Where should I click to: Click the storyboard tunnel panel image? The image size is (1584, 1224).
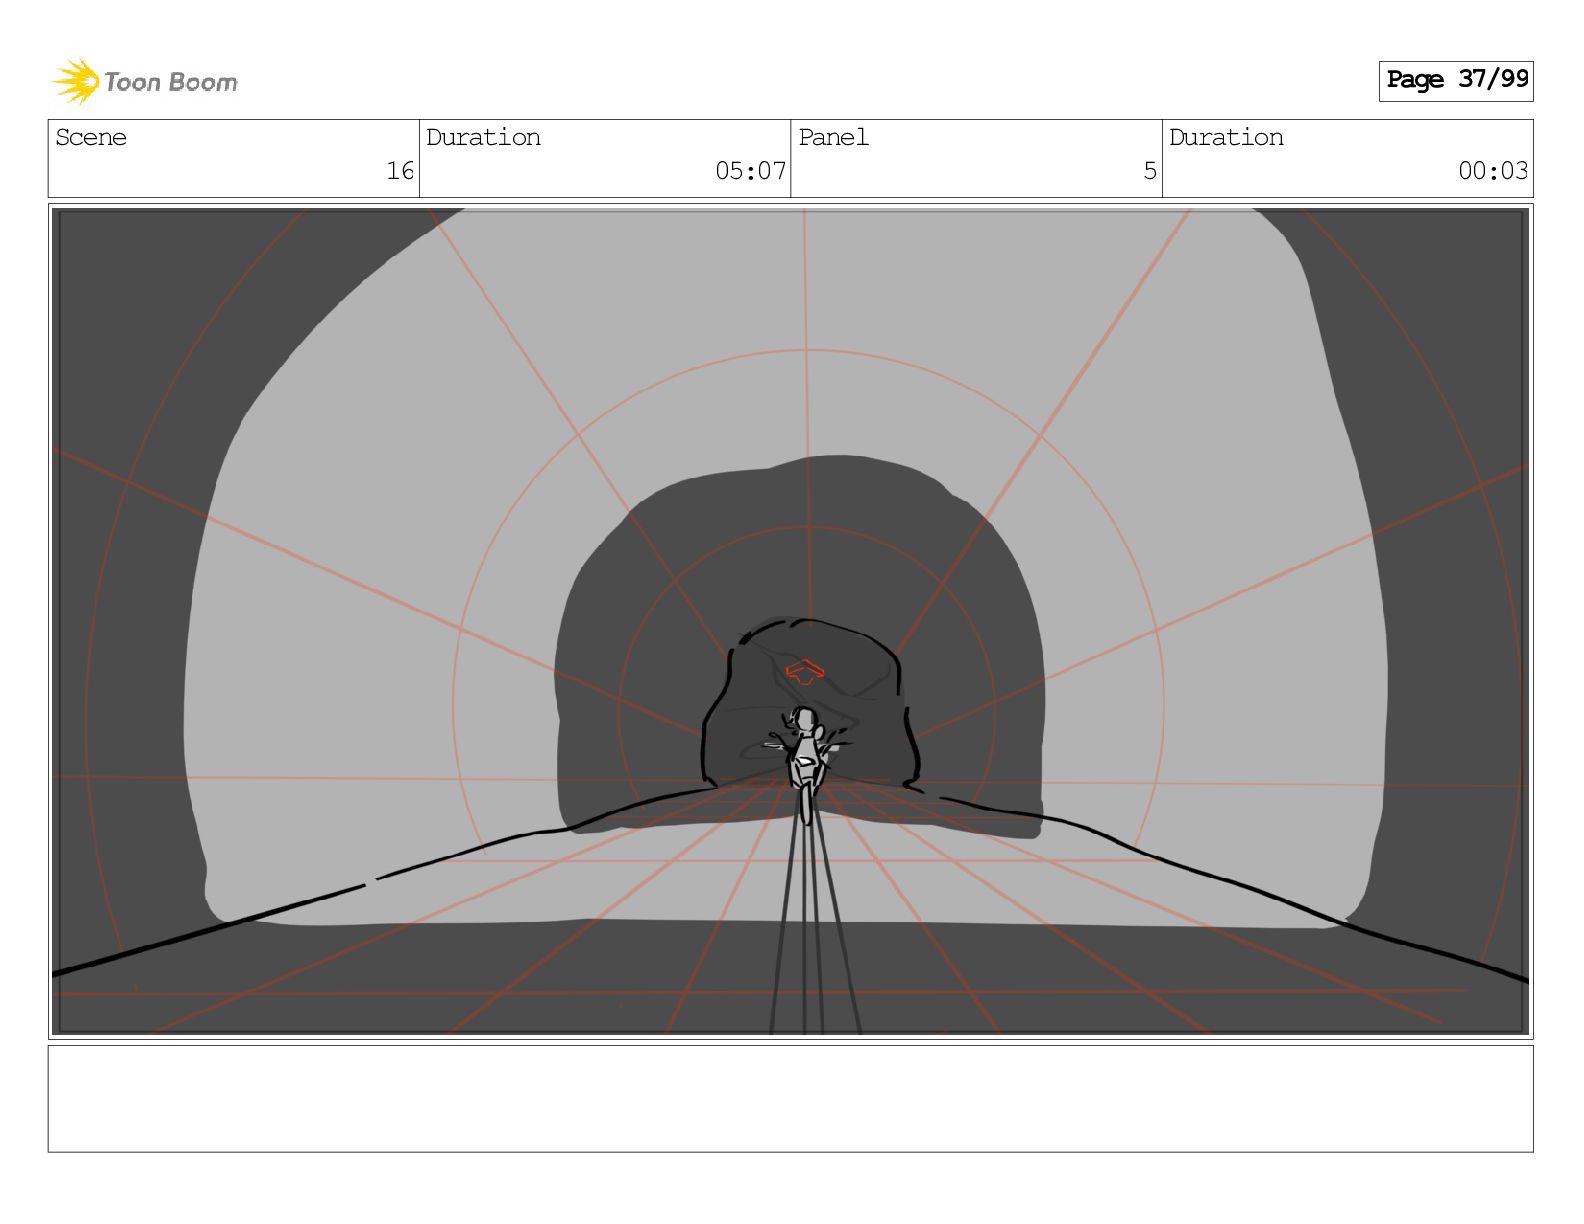coord(790,621)
